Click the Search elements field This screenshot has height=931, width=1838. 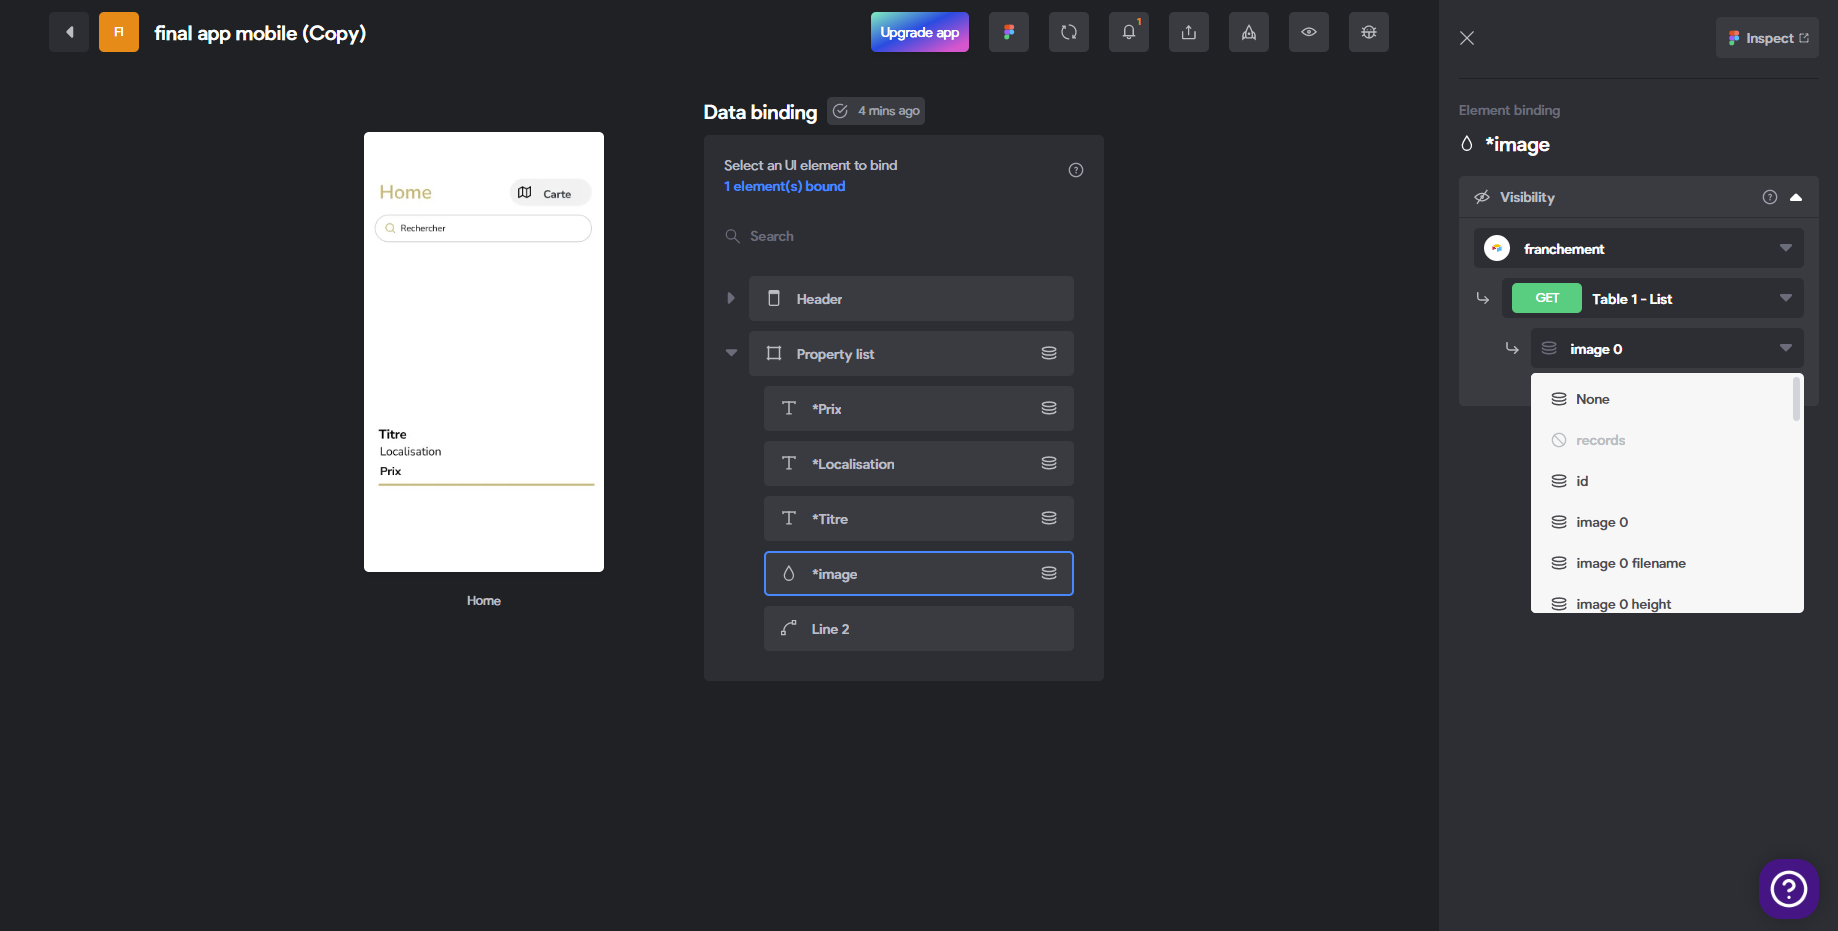(899, 236)
